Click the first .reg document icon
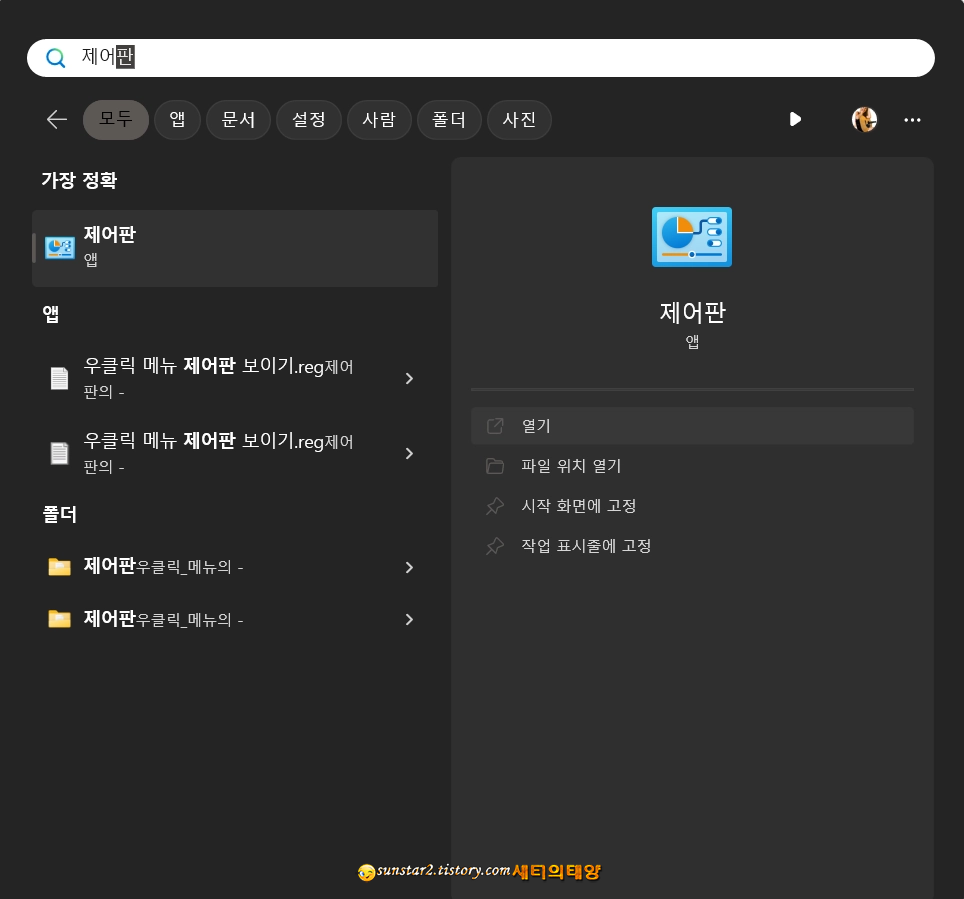This screenshot has height=899, width=964. 59,378
